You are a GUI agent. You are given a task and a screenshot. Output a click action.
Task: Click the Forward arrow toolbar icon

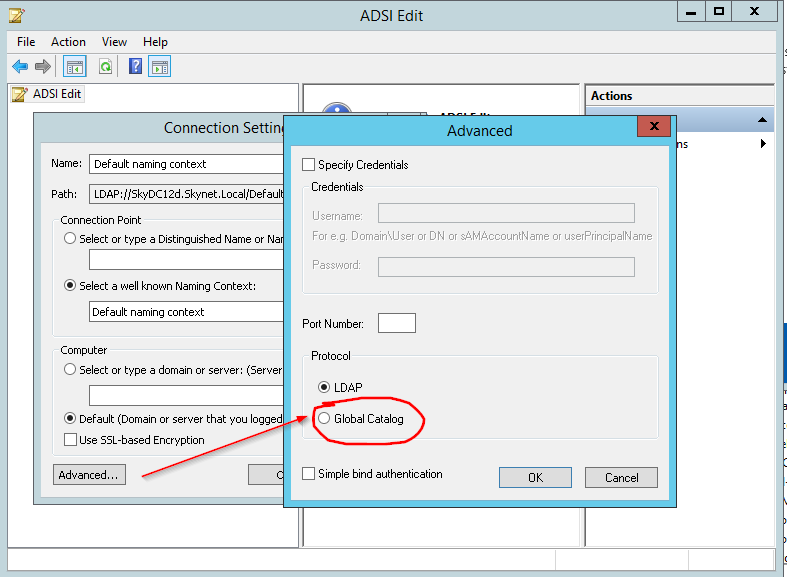tap(43, 66)
